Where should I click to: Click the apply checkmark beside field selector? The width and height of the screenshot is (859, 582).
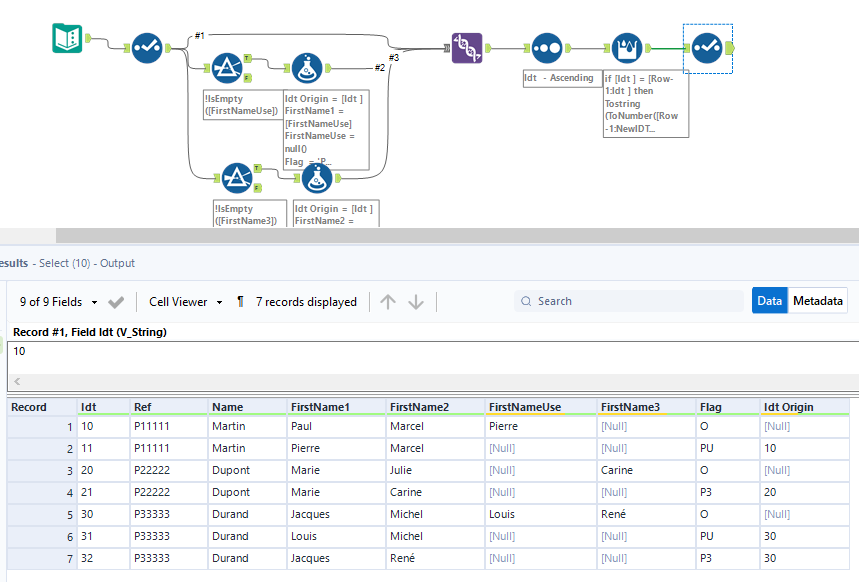(x=114, y=301)
